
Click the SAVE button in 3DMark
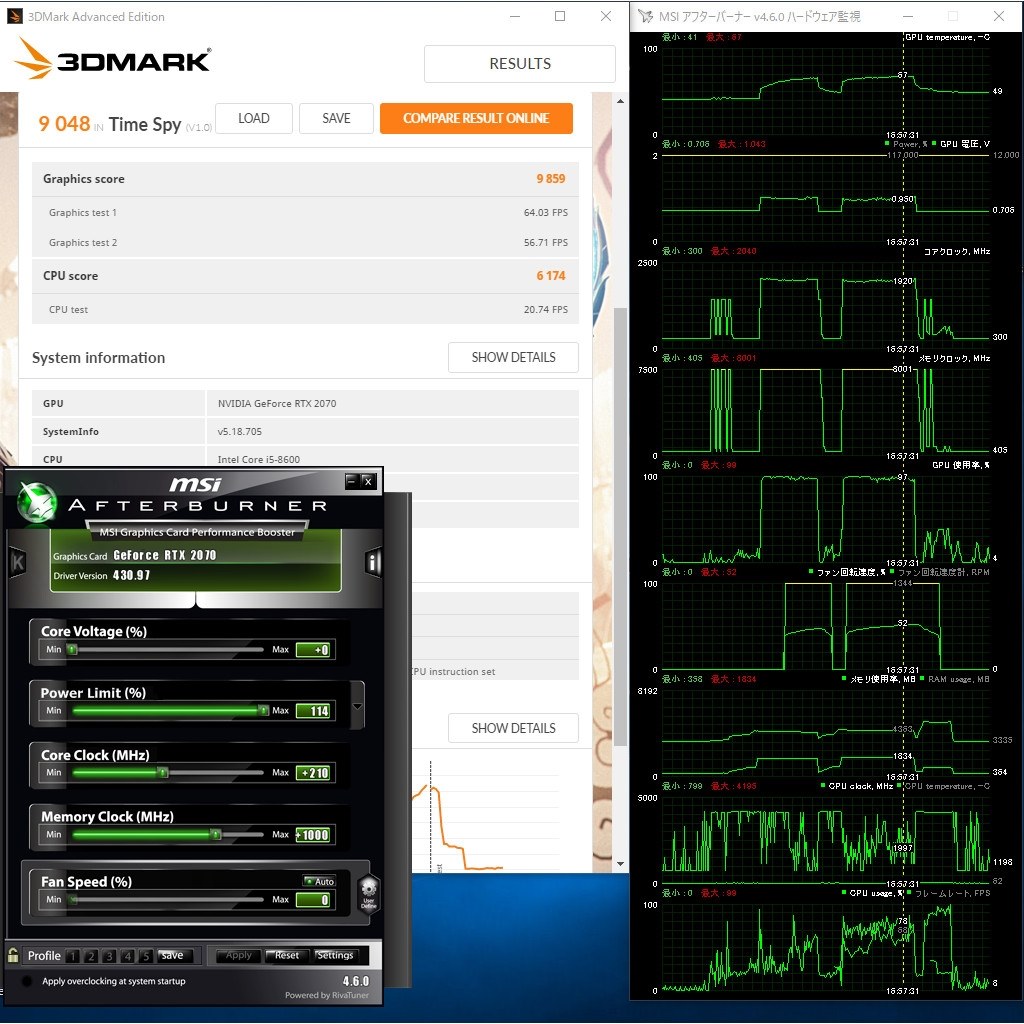(336, 118)
